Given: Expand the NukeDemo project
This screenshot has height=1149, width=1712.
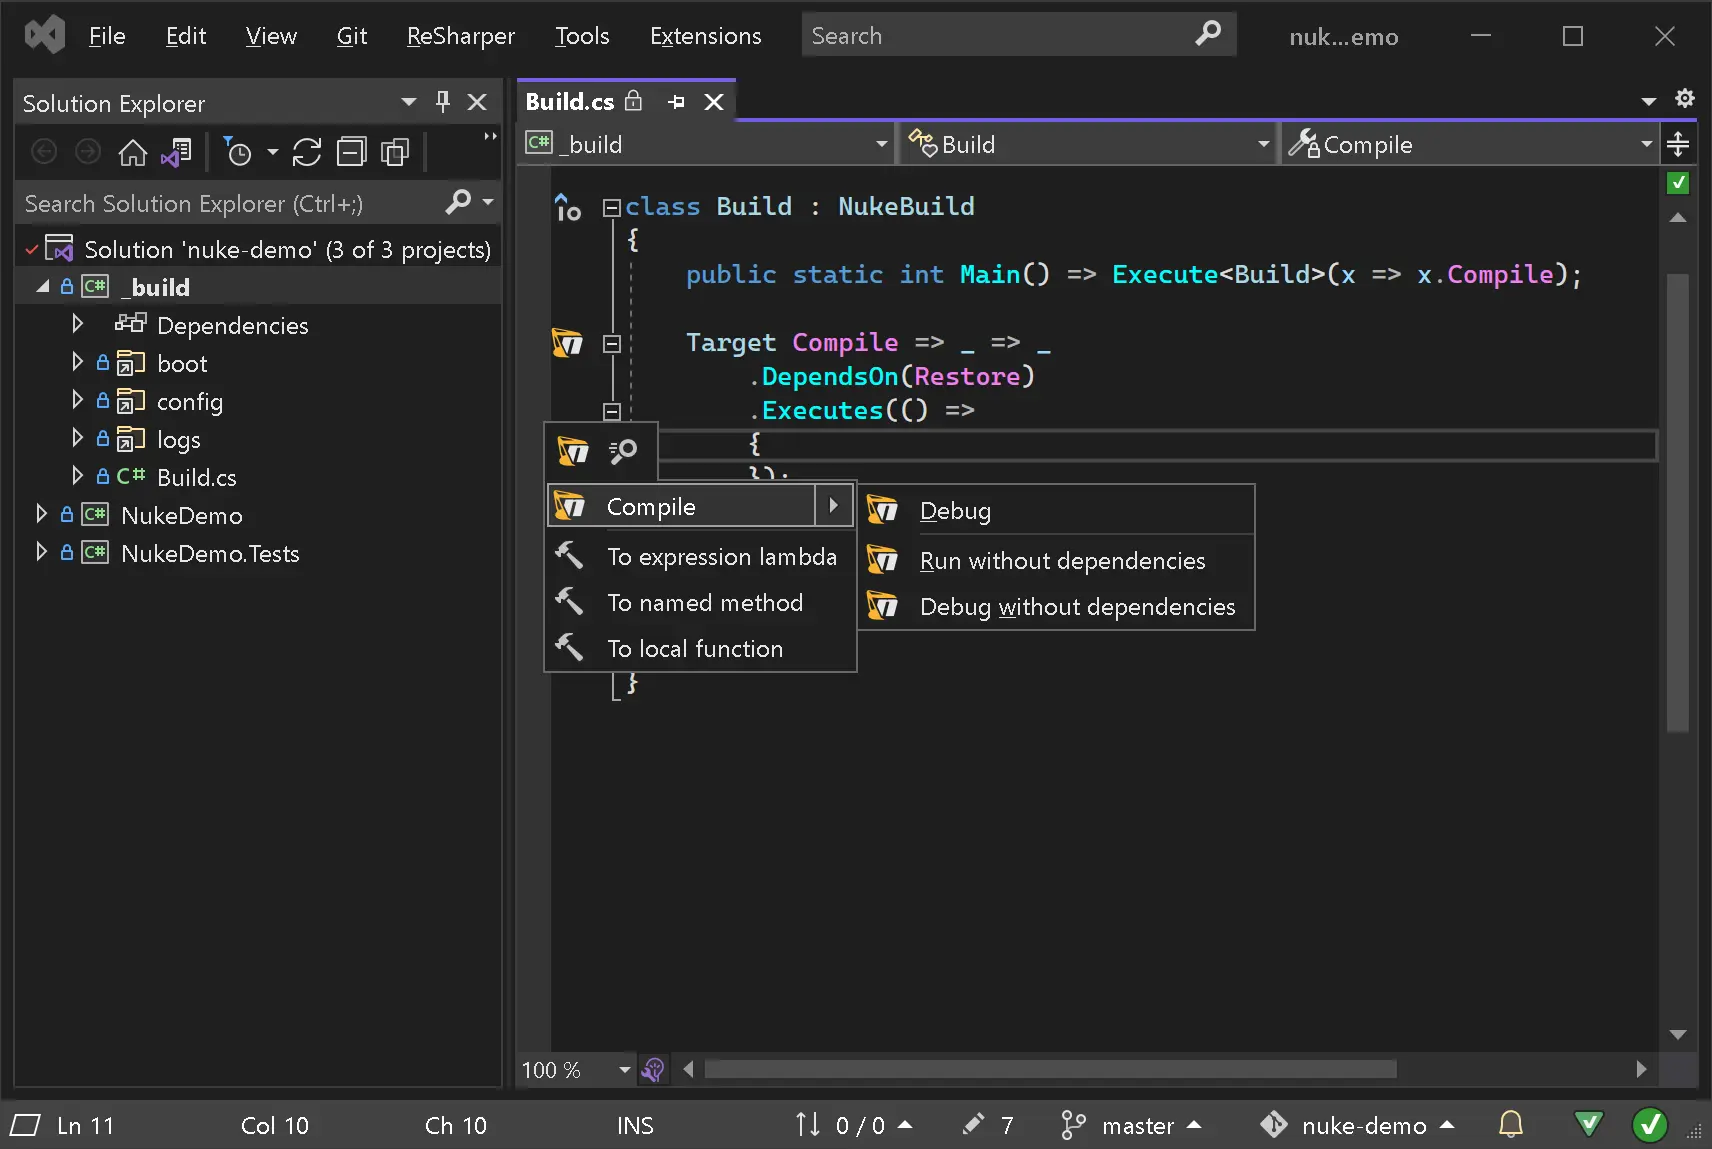Looking at the screenshot, I should coord(41,514).
